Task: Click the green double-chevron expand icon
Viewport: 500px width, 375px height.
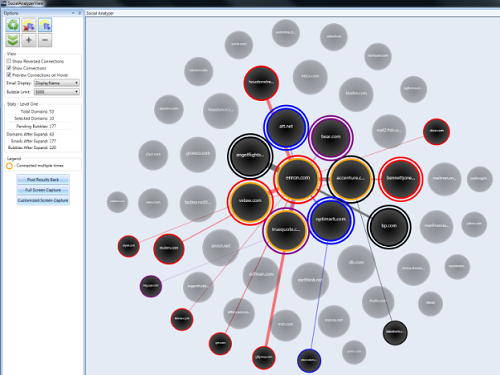Action: click(x=13, y=40)
